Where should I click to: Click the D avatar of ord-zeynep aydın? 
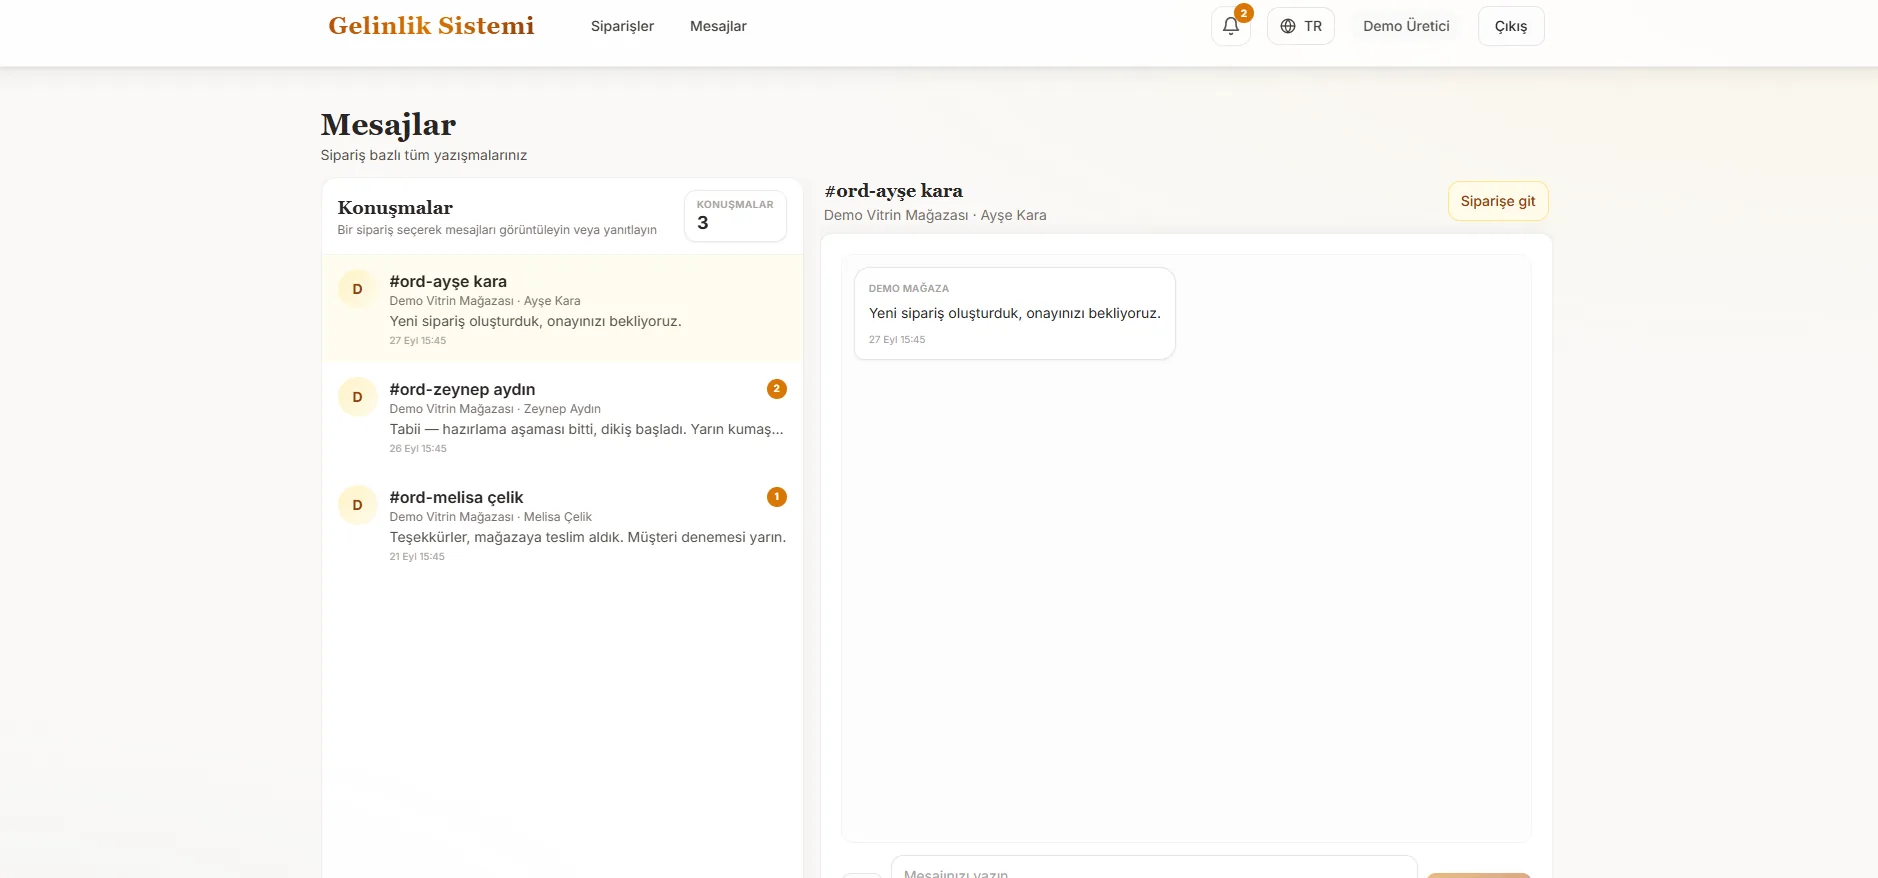tap(357, 397)
